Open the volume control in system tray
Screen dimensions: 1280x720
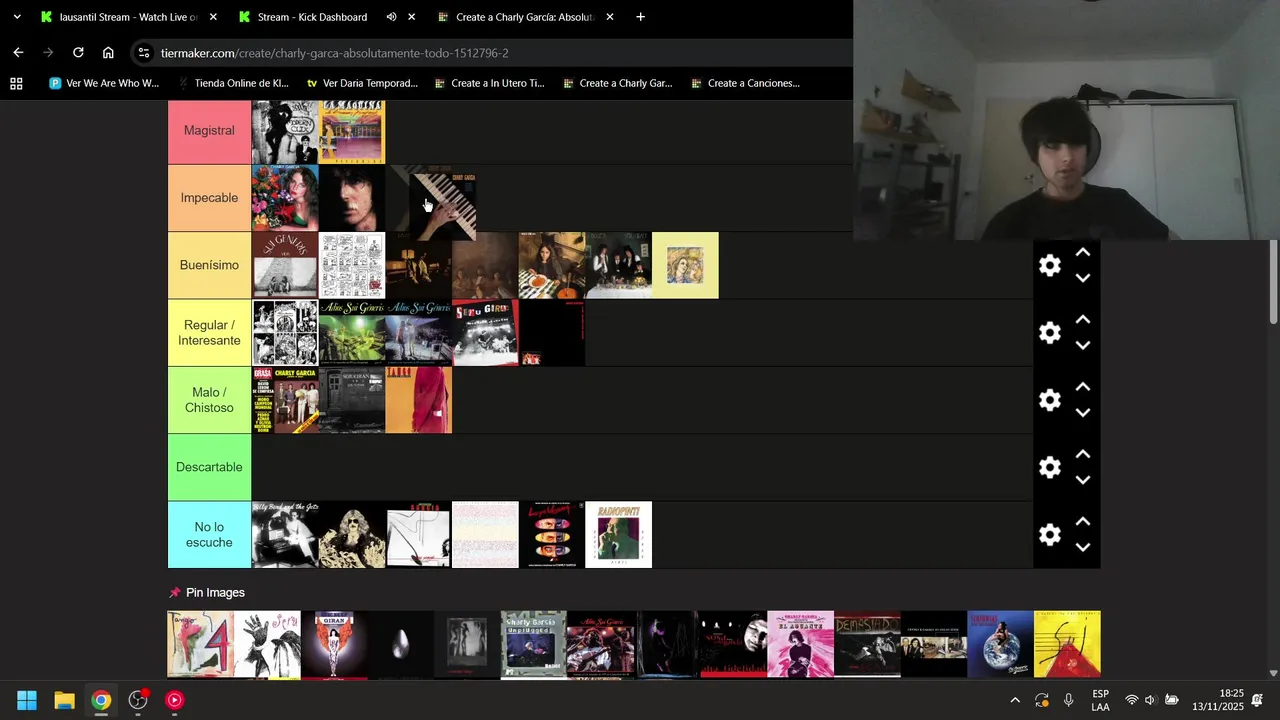[1150, 700]
